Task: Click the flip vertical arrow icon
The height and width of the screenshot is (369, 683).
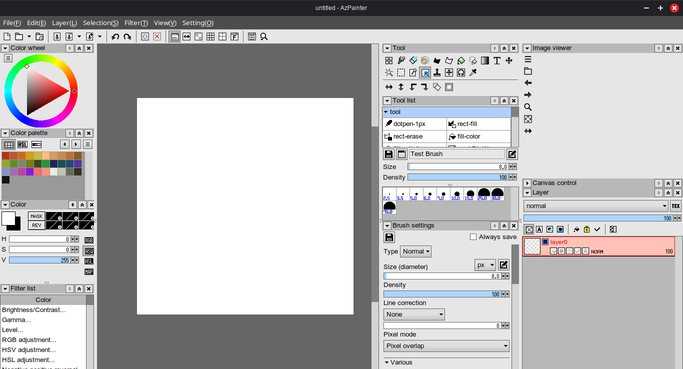Action: click(x=401, y=87)
